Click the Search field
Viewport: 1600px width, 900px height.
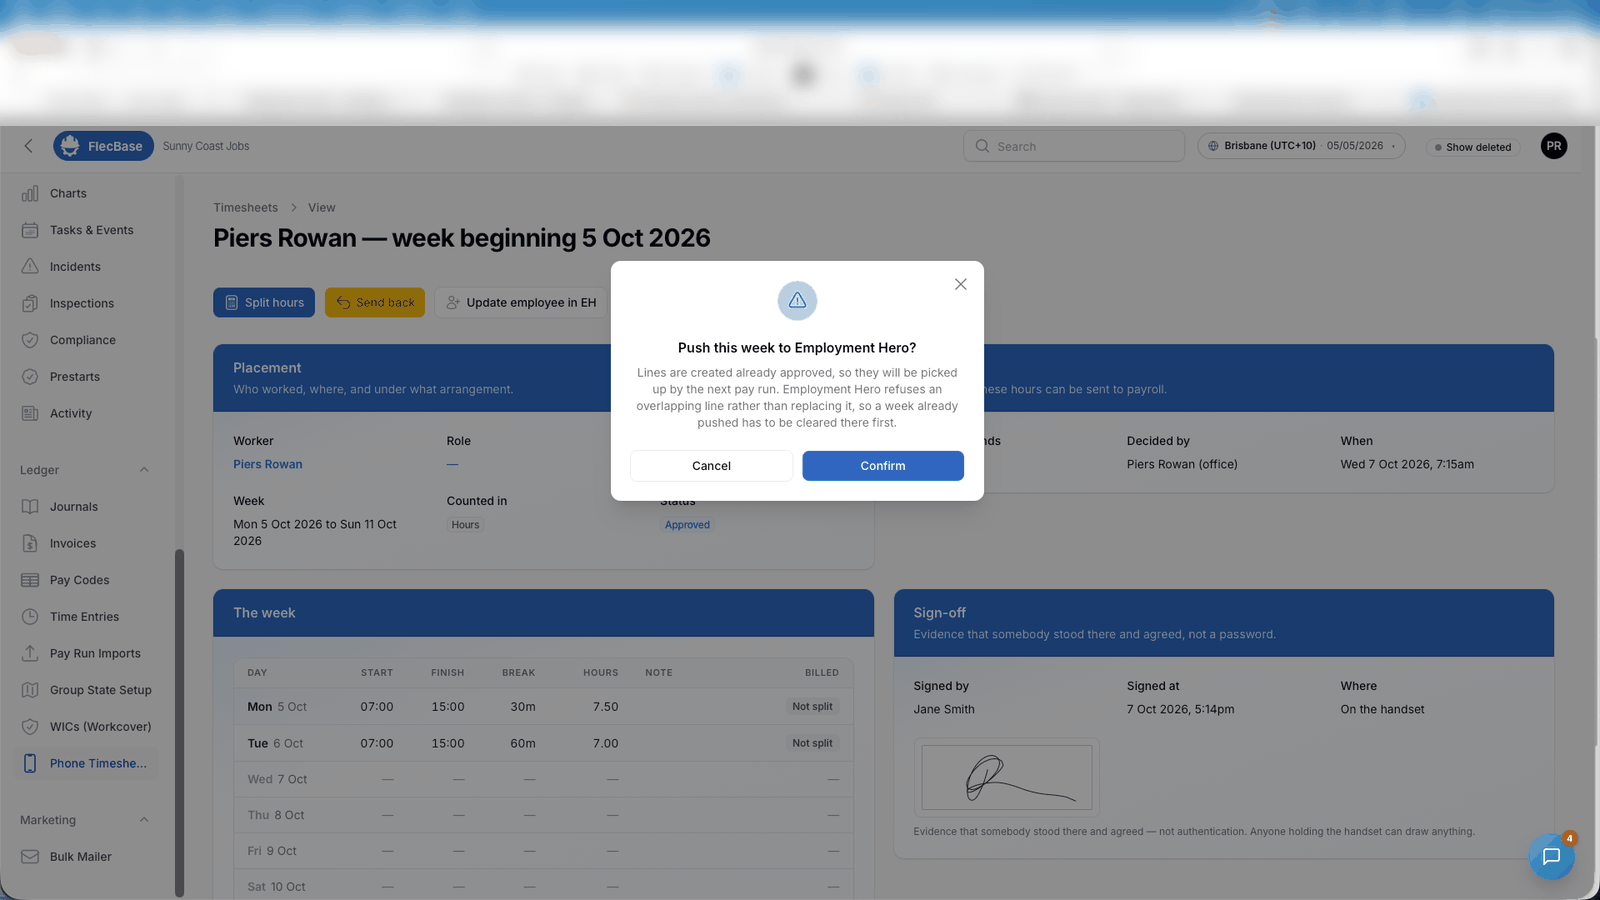click(1074, 146)
